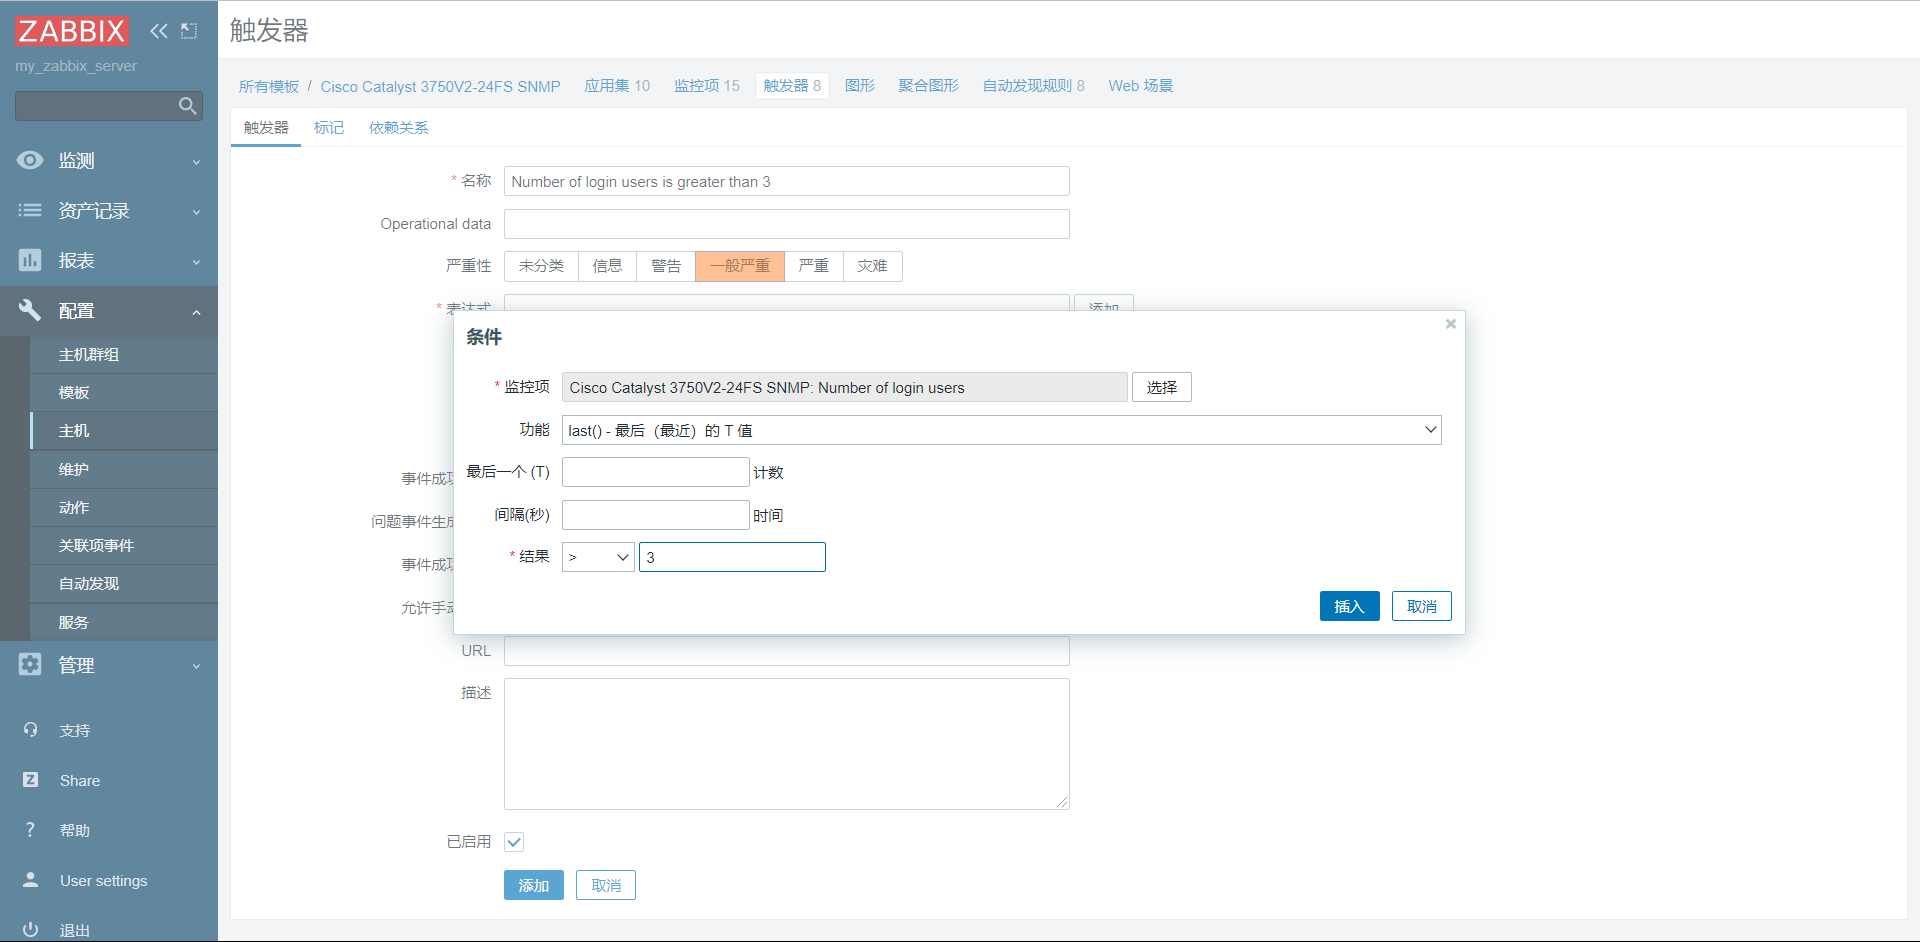Open Cisco Catalyst 3750V2-24FS SNMP link

pyautogui.click(x=440, y=86)
